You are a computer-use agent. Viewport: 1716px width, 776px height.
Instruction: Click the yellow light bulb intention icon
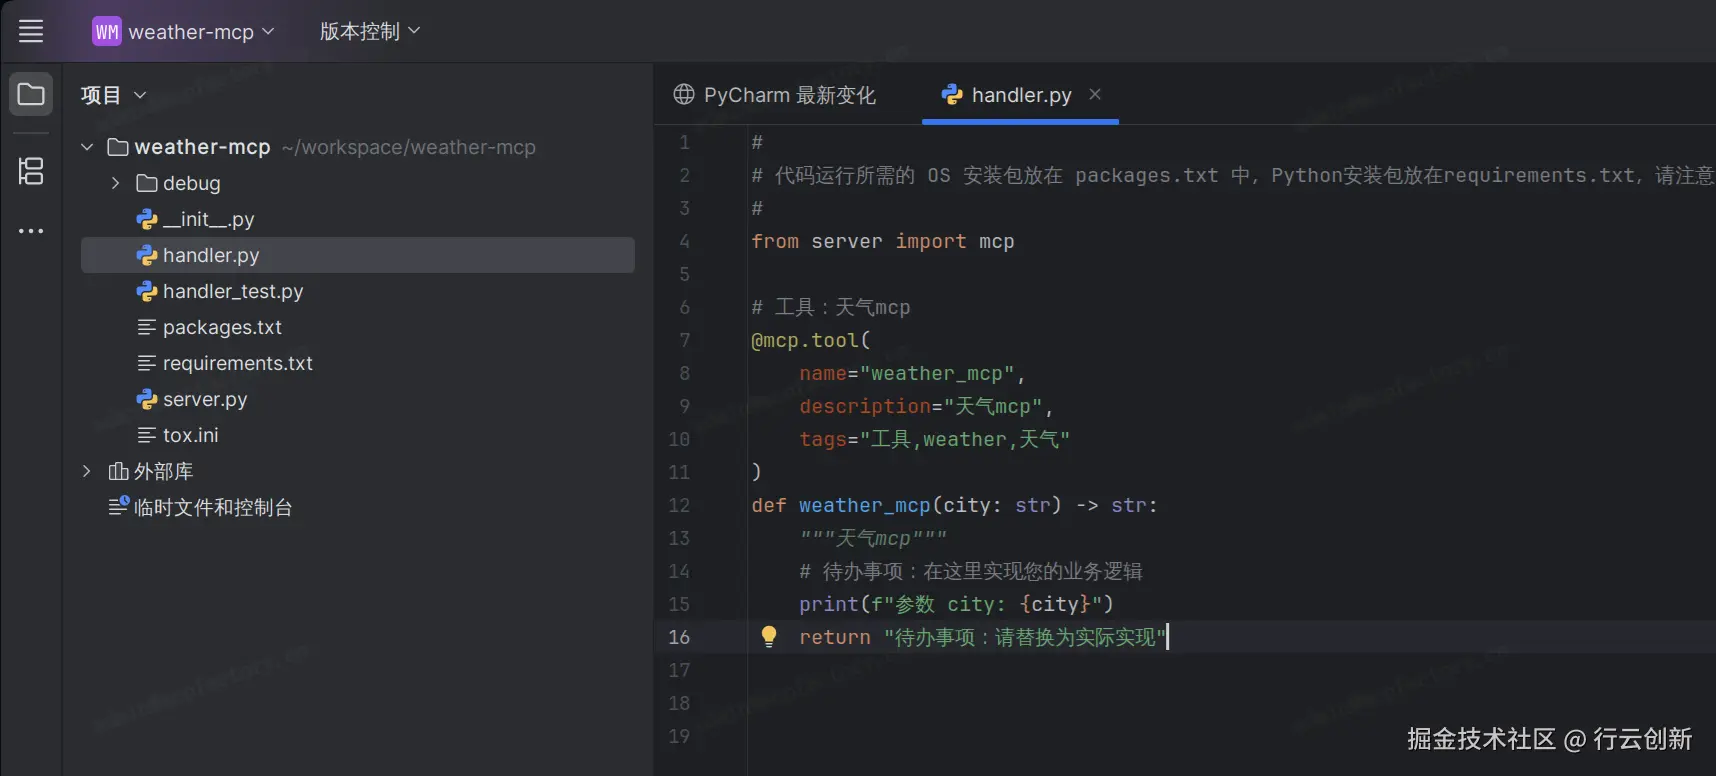[x=768, y=636]
